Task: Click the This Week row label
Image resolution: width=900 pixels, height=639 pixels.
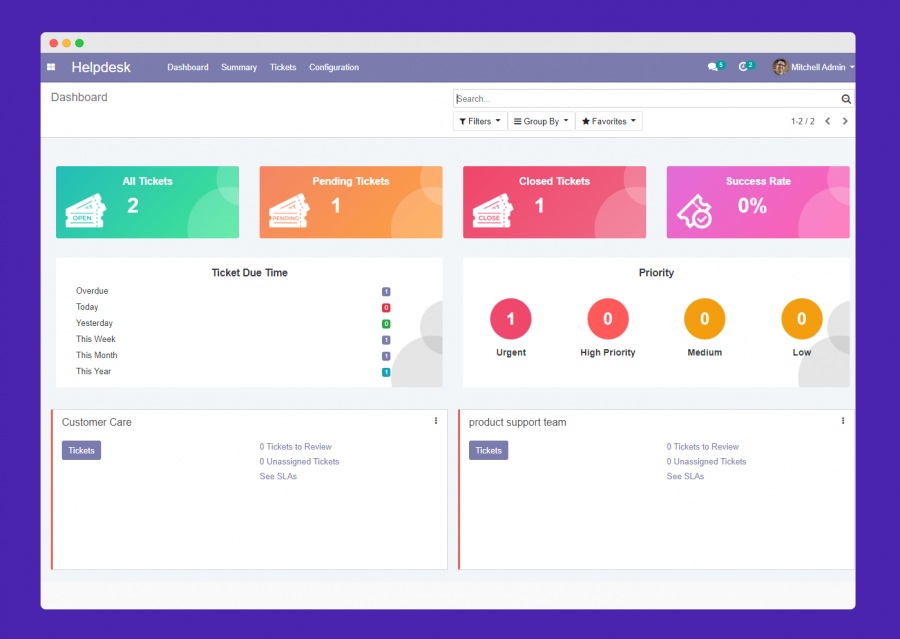Action: pos(96,339)
